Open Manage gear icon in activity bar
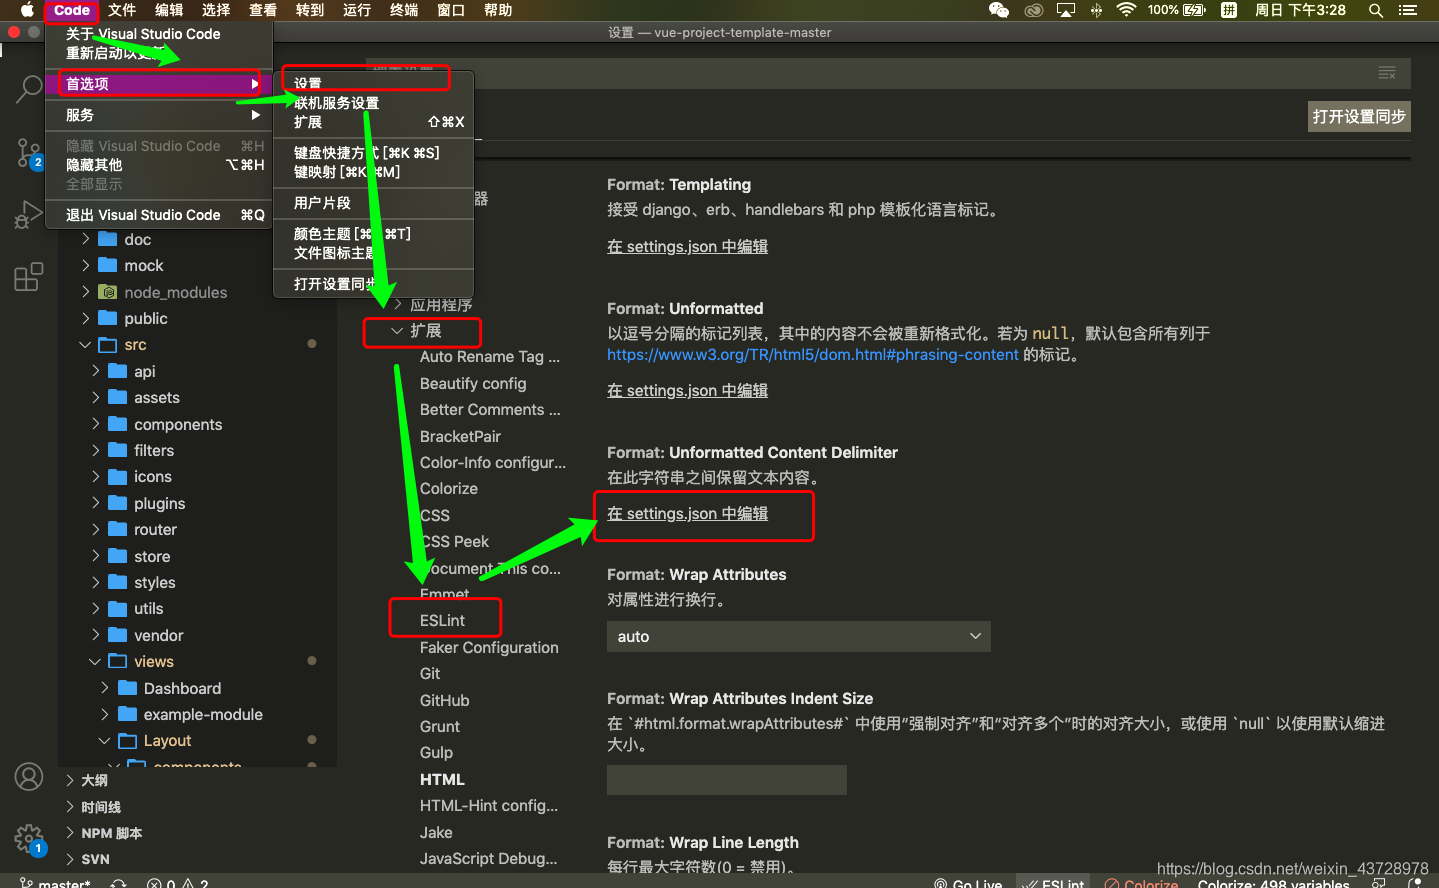The height and width of the screenshot is (888, 1439). (29, 839)
